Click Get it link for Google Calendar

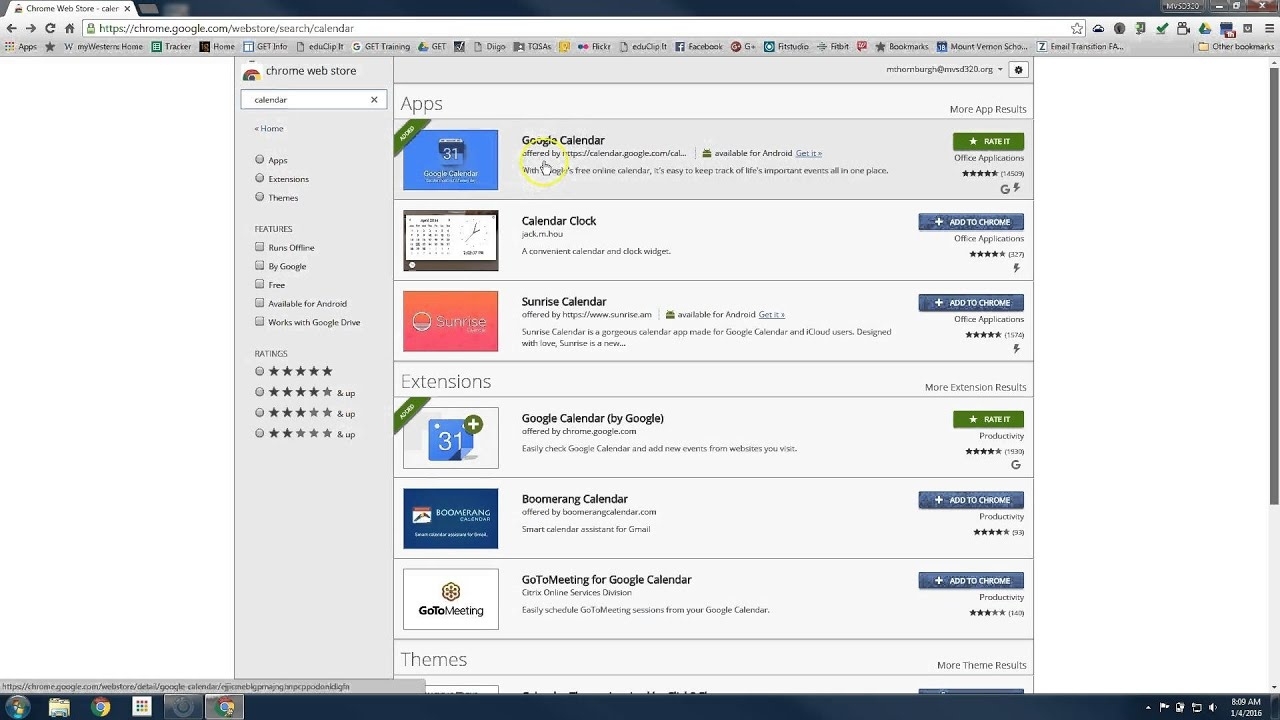[809, 153]
